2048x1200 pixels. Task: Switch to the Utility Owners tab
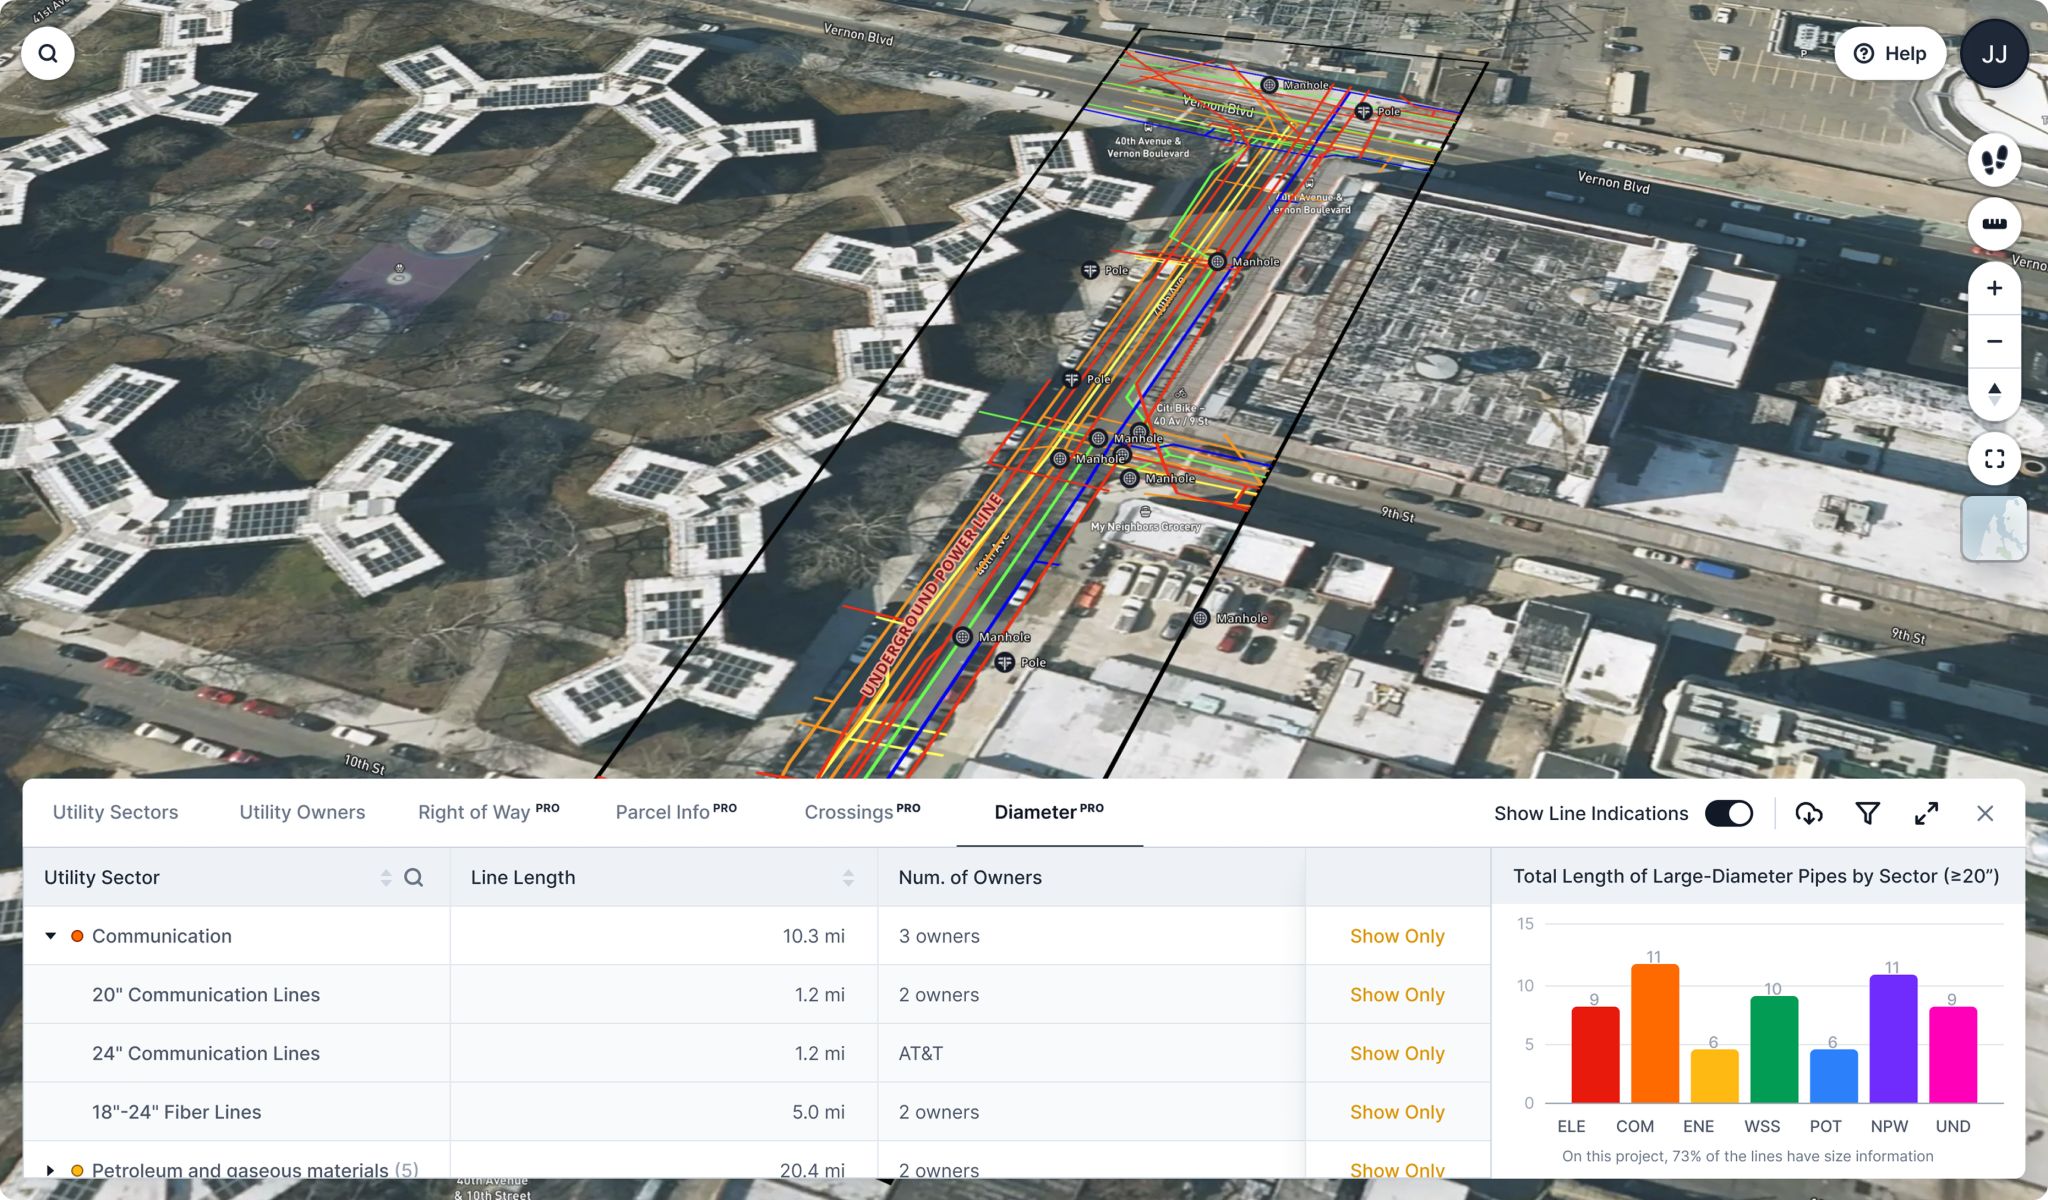click(302, 812)
